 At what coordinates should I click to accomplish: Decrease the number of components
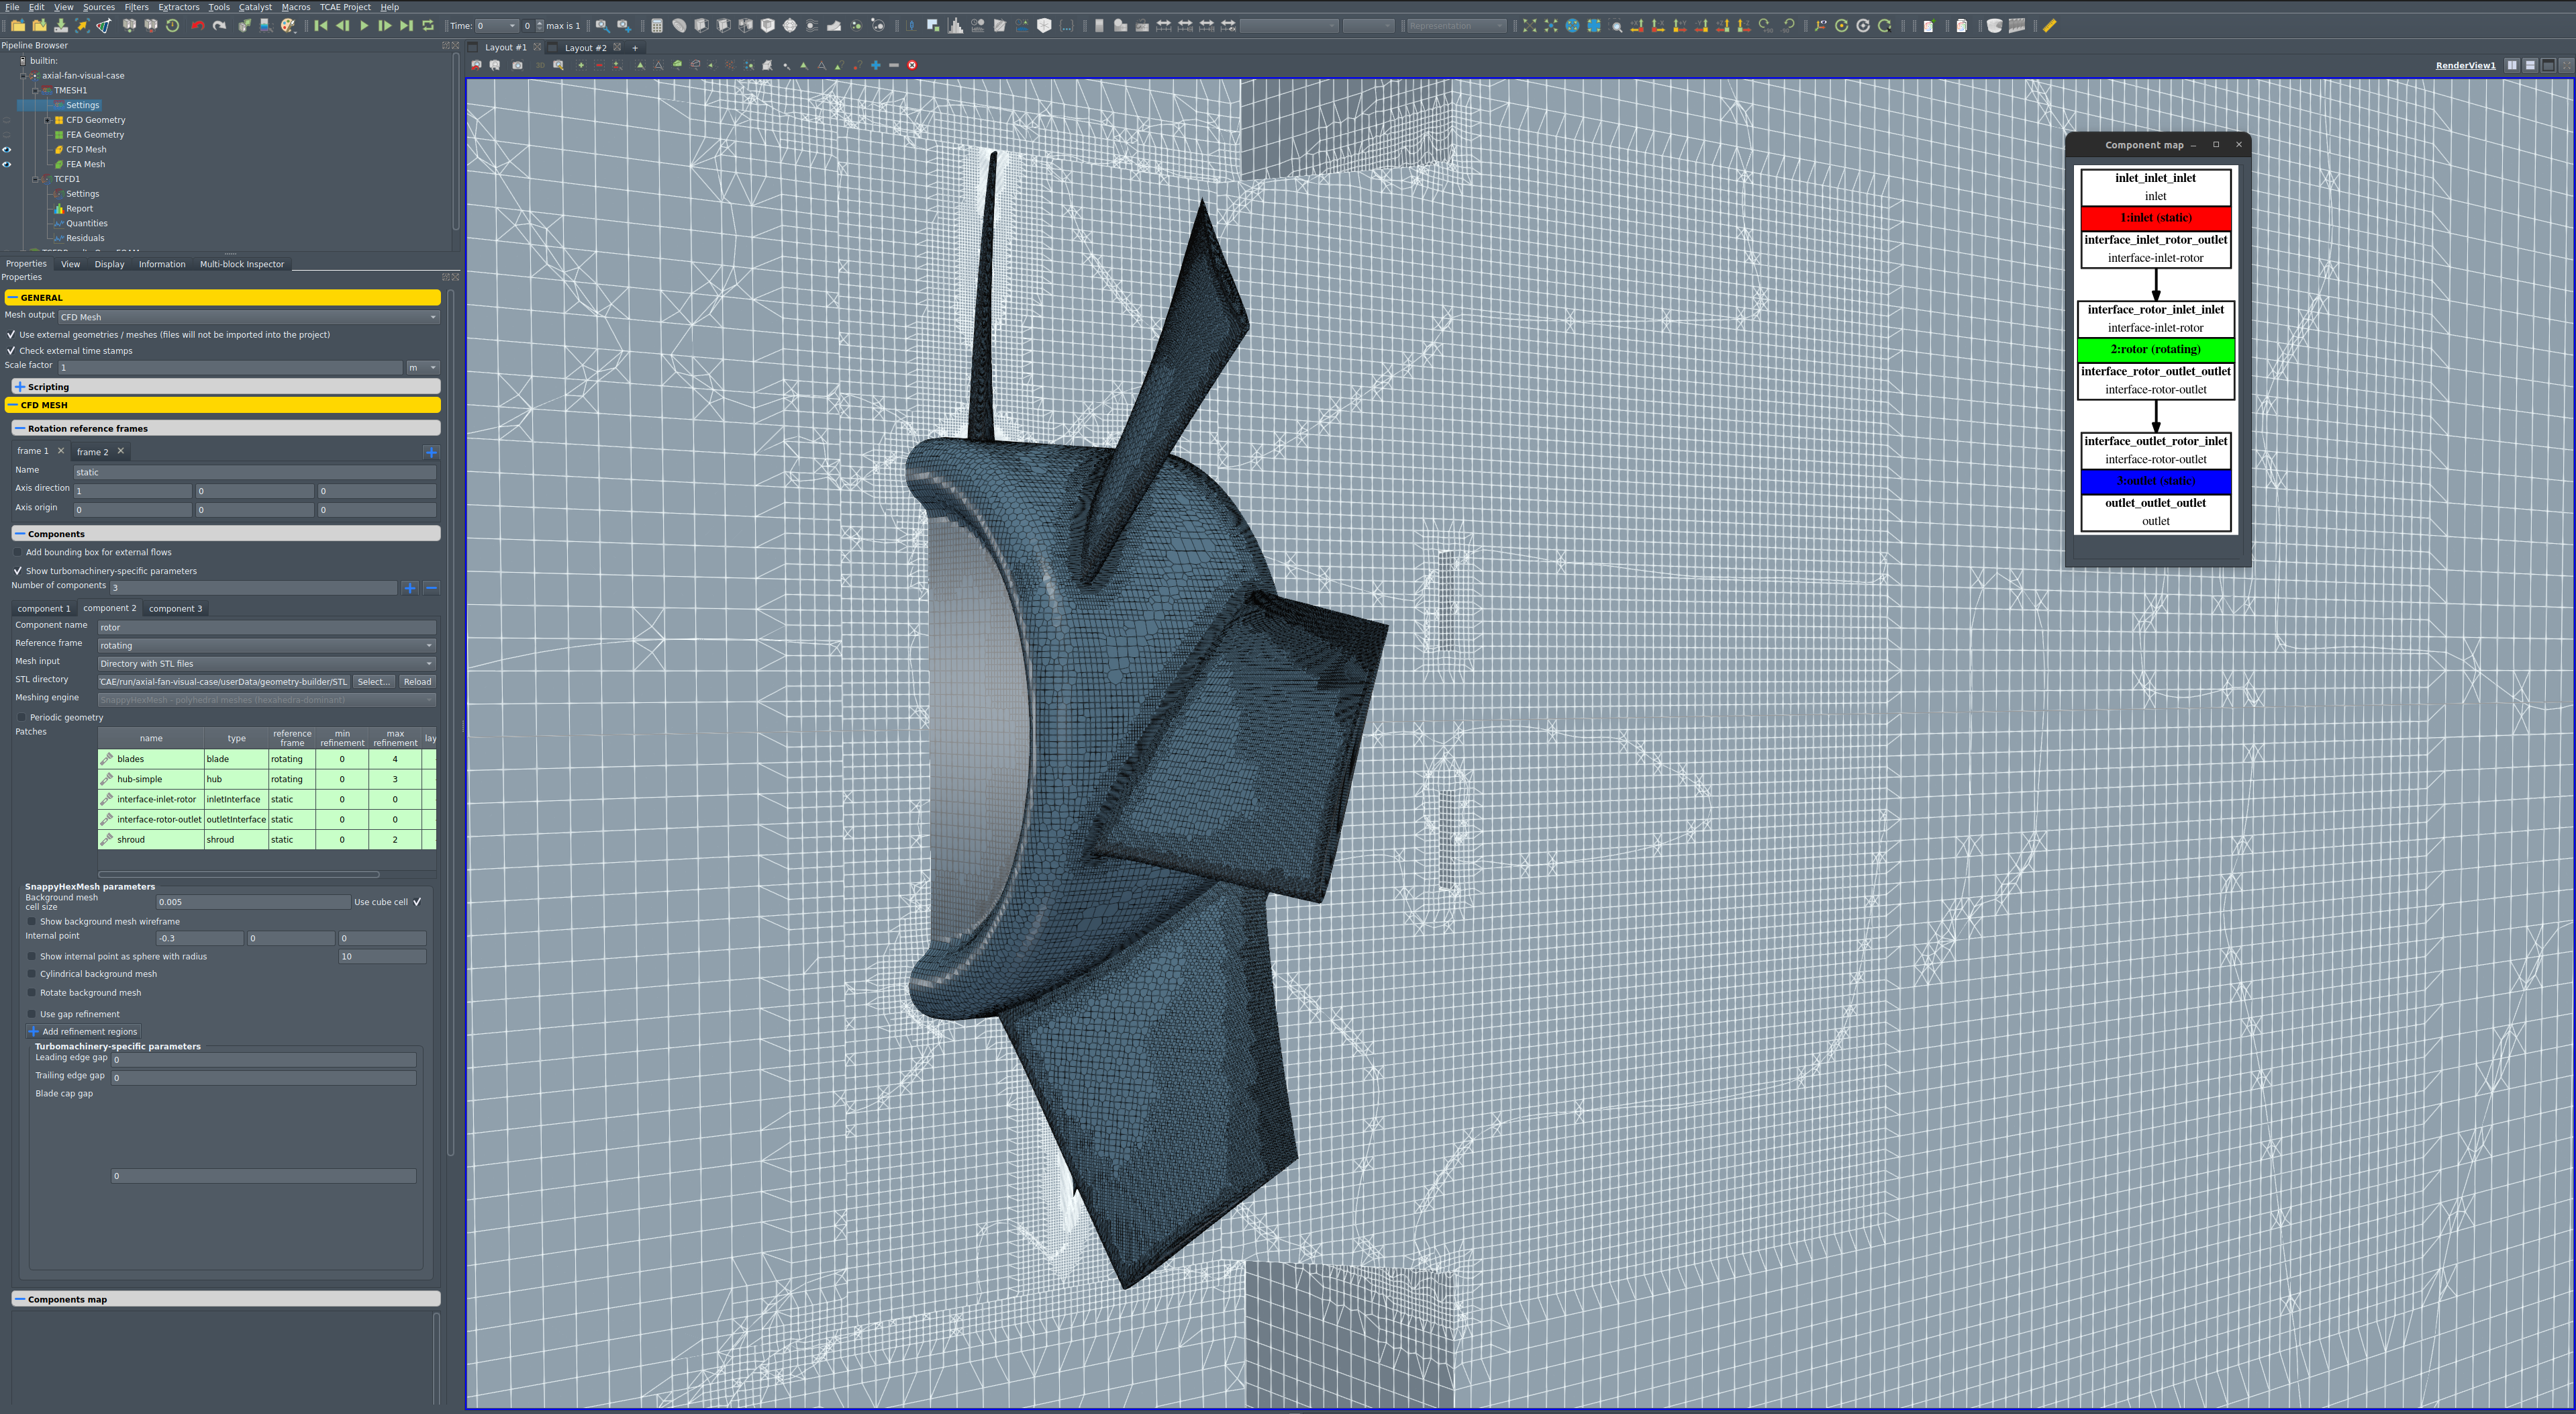pos(431,588)
